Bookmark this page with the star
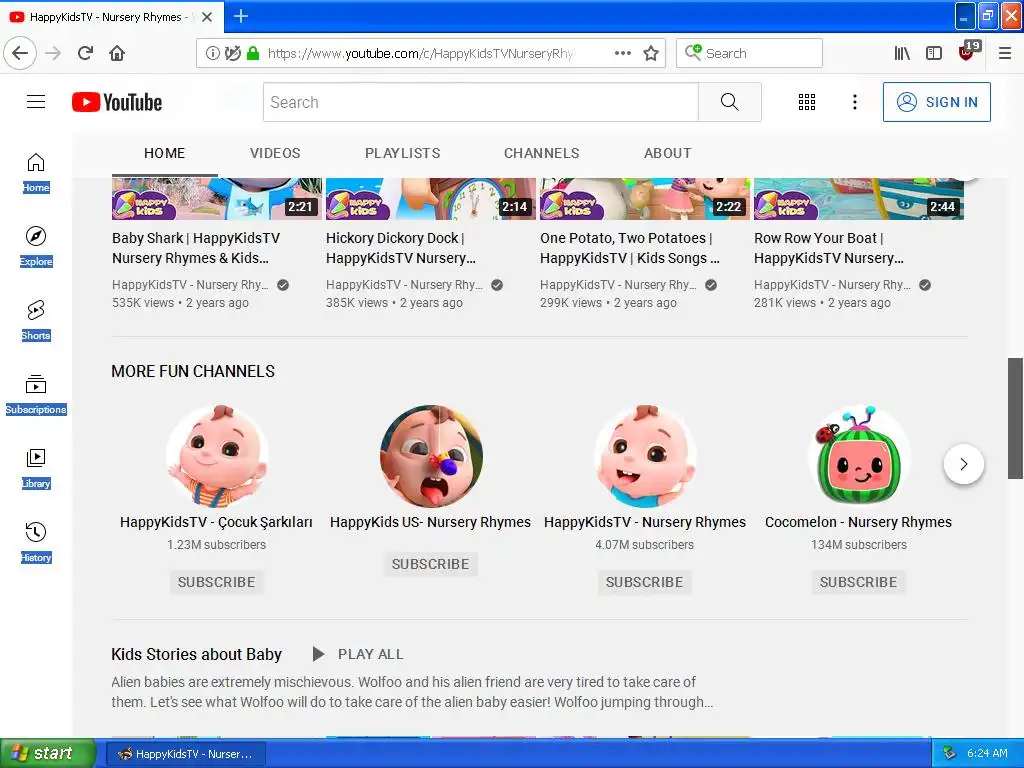 [x=650, y=53]
